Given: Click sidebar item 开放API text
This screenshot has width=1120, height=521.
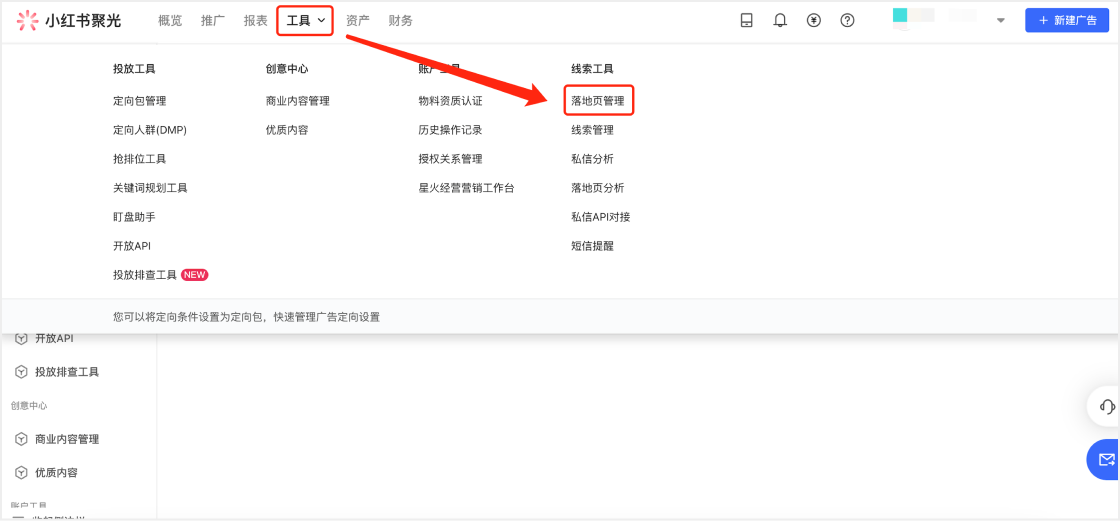Looking at the screenshot, I should tap(54, 339).
